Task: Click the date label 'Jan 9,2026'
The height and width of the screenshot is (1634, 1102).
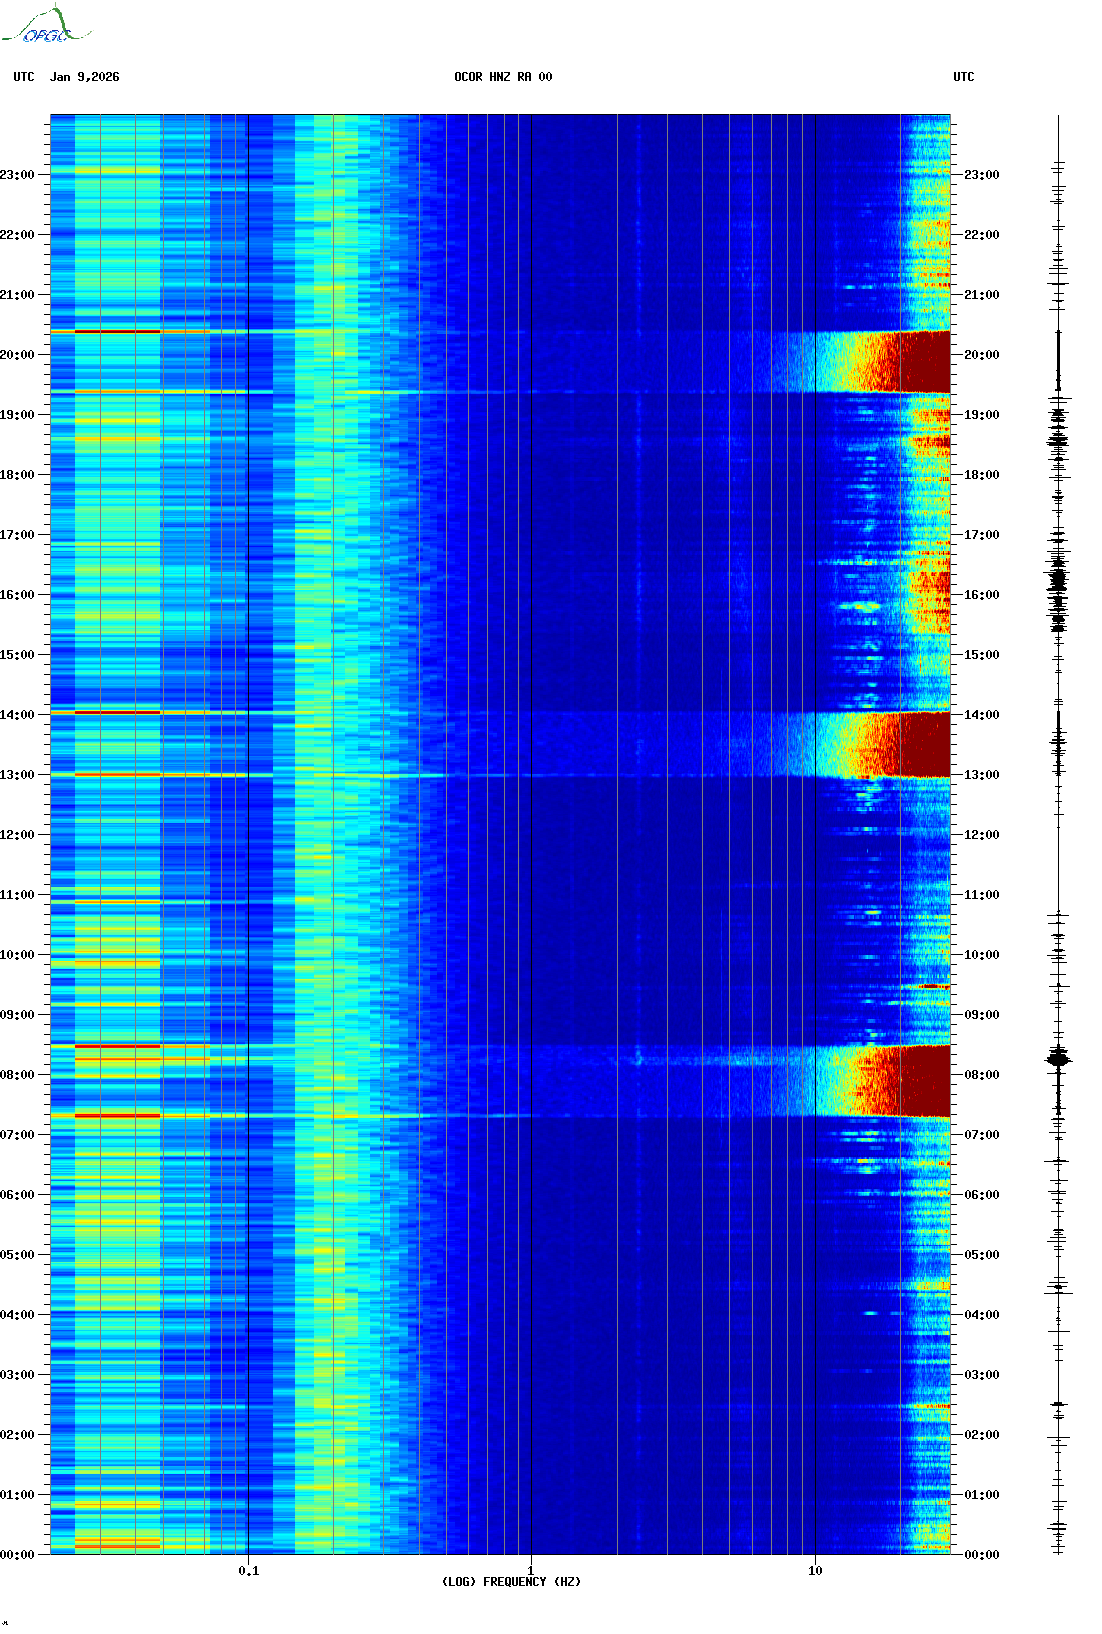Action: pyautogui.click(x=85, y=77)
